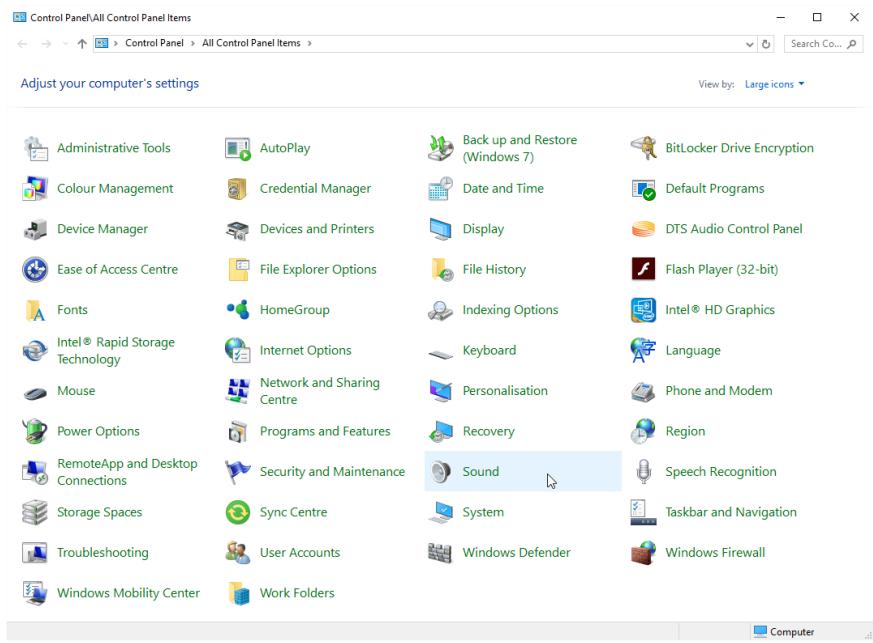
Task: Open the Fonts folder icon
Action: (36, 310)
